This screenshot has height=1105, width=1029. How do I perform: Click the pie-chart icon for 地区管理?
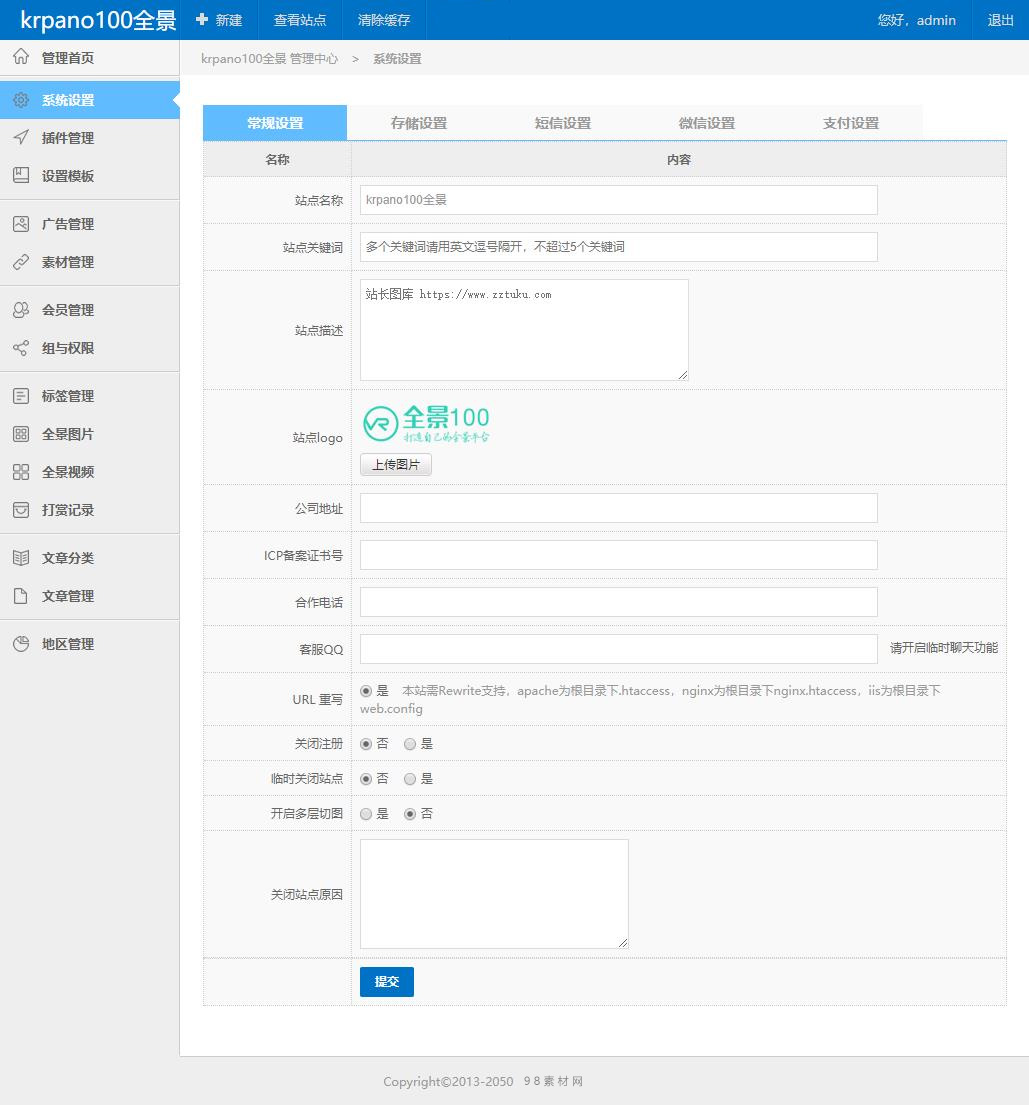click(x=21, y=644)
